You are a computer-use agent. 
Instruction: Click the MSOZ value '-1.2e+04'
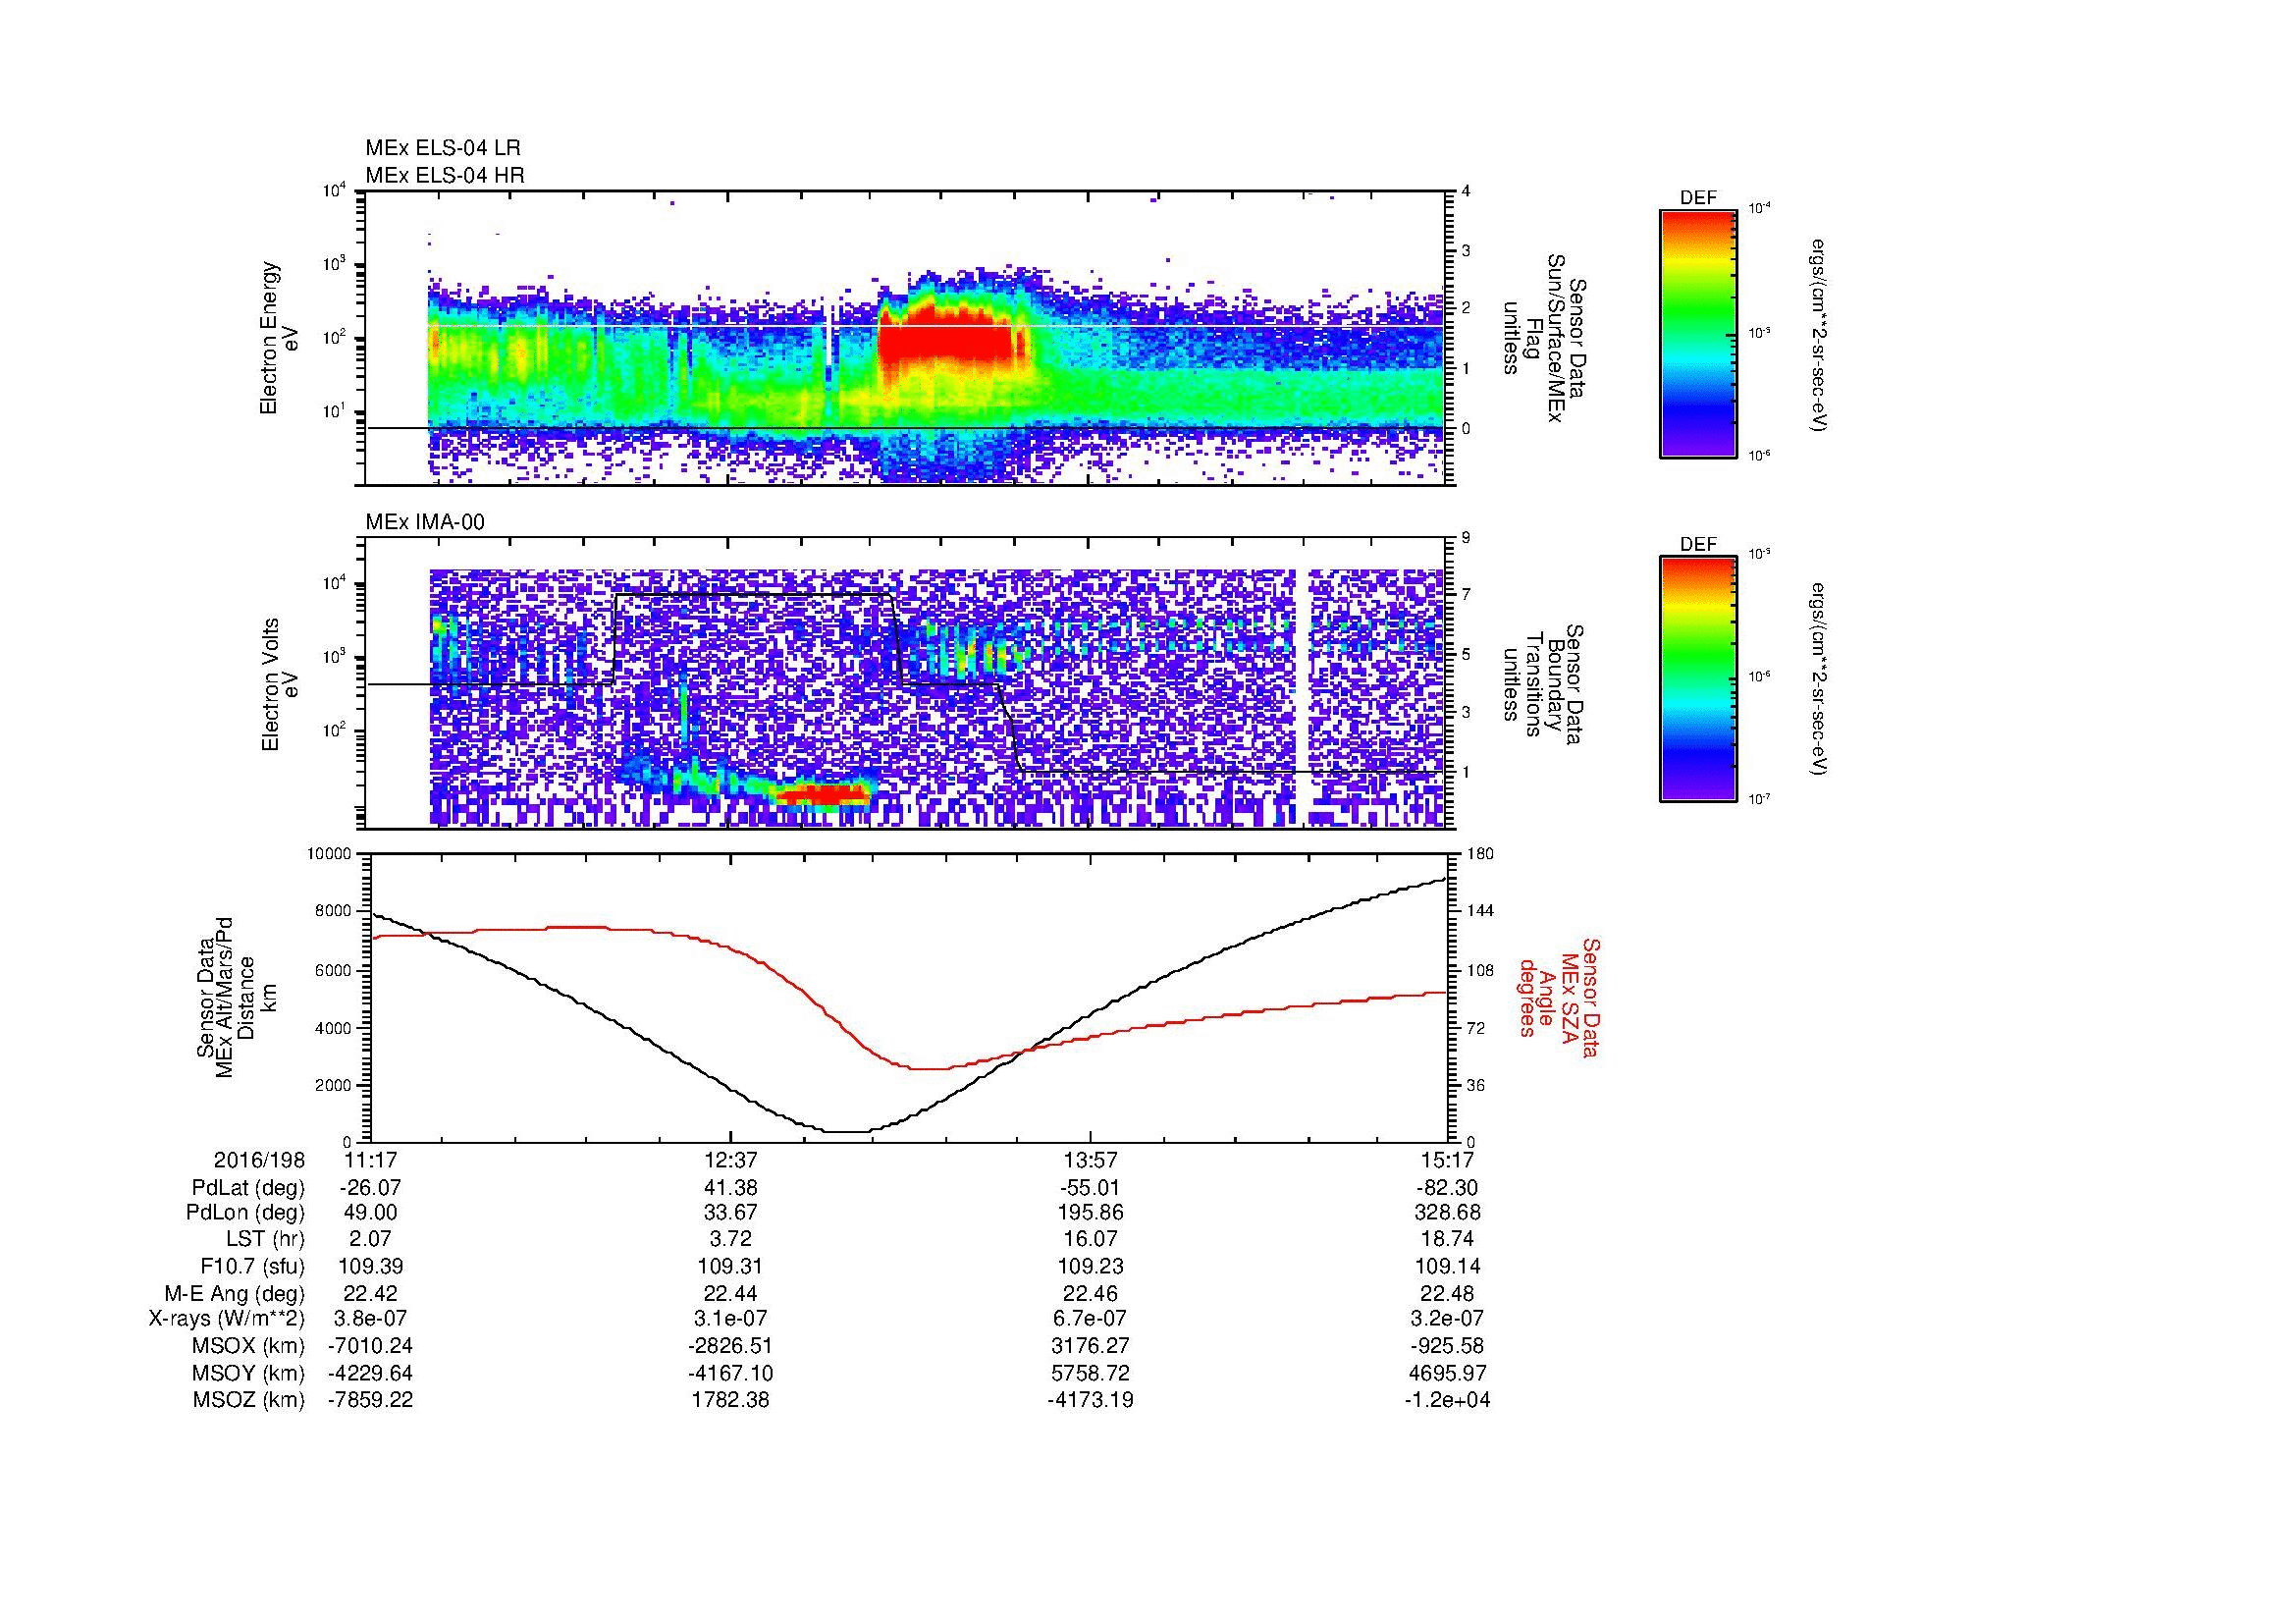(1448, 1400)
